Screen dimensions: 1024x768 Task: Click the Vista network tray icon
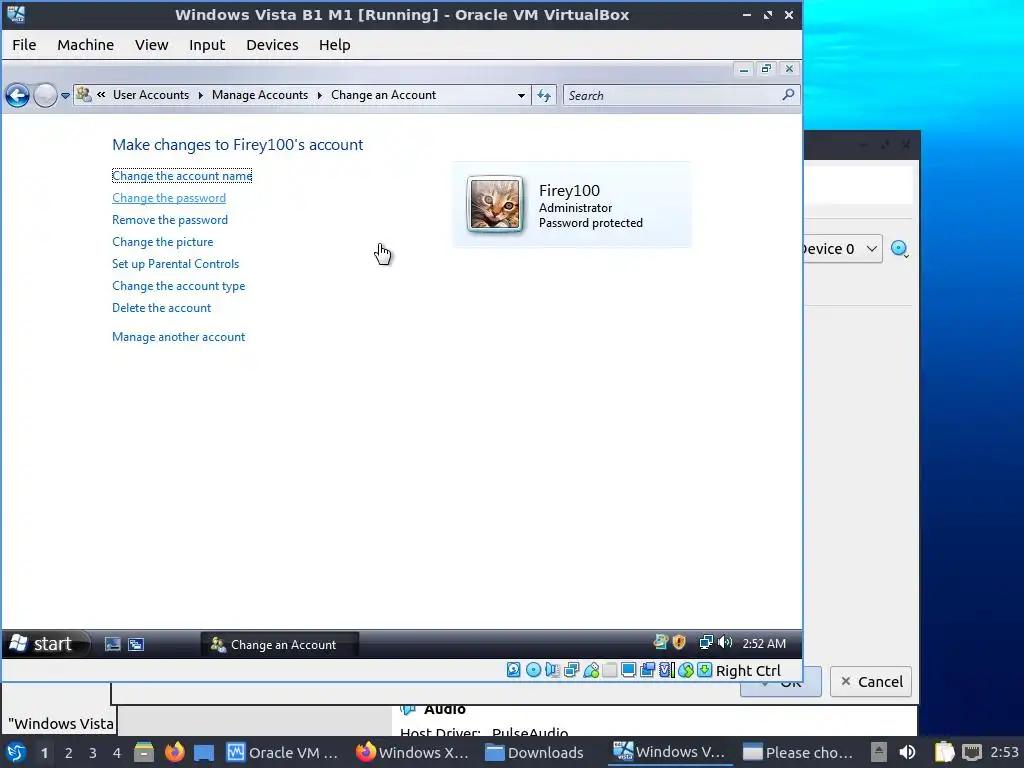(x=706, y=643)
